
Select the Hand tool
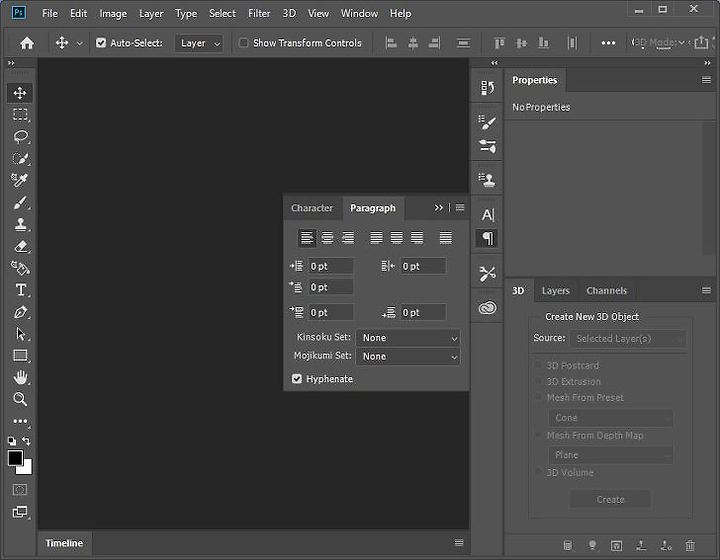tap(20, 377)
